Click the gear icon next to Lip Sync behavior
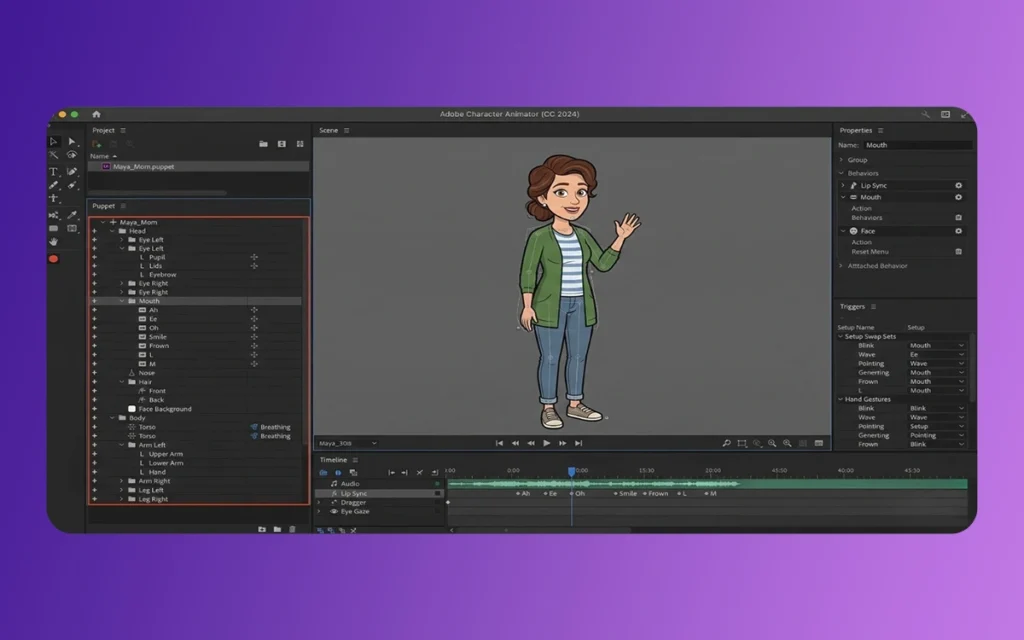This screenshot has height=640, width=1024. (958, 186)
